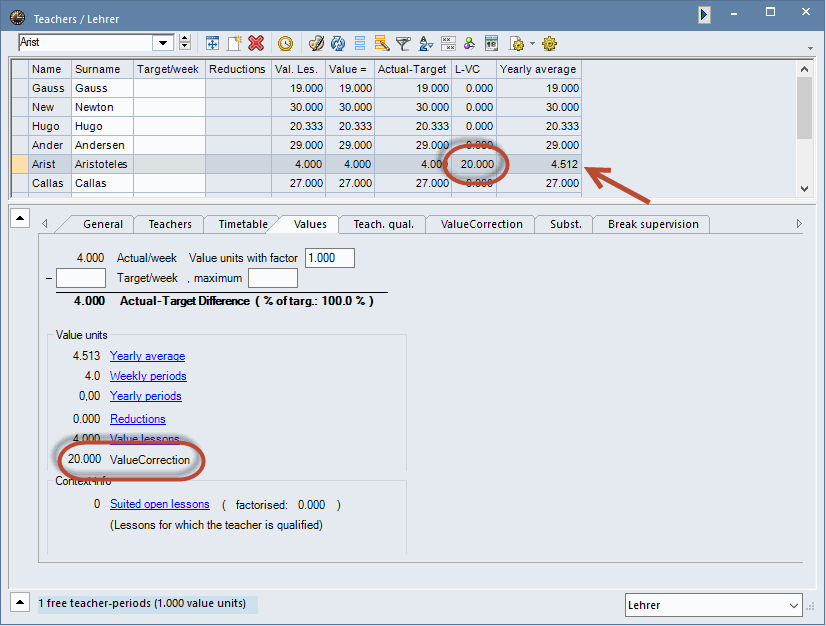
Task: Select the Gauss row name cell
Action: 50,88
